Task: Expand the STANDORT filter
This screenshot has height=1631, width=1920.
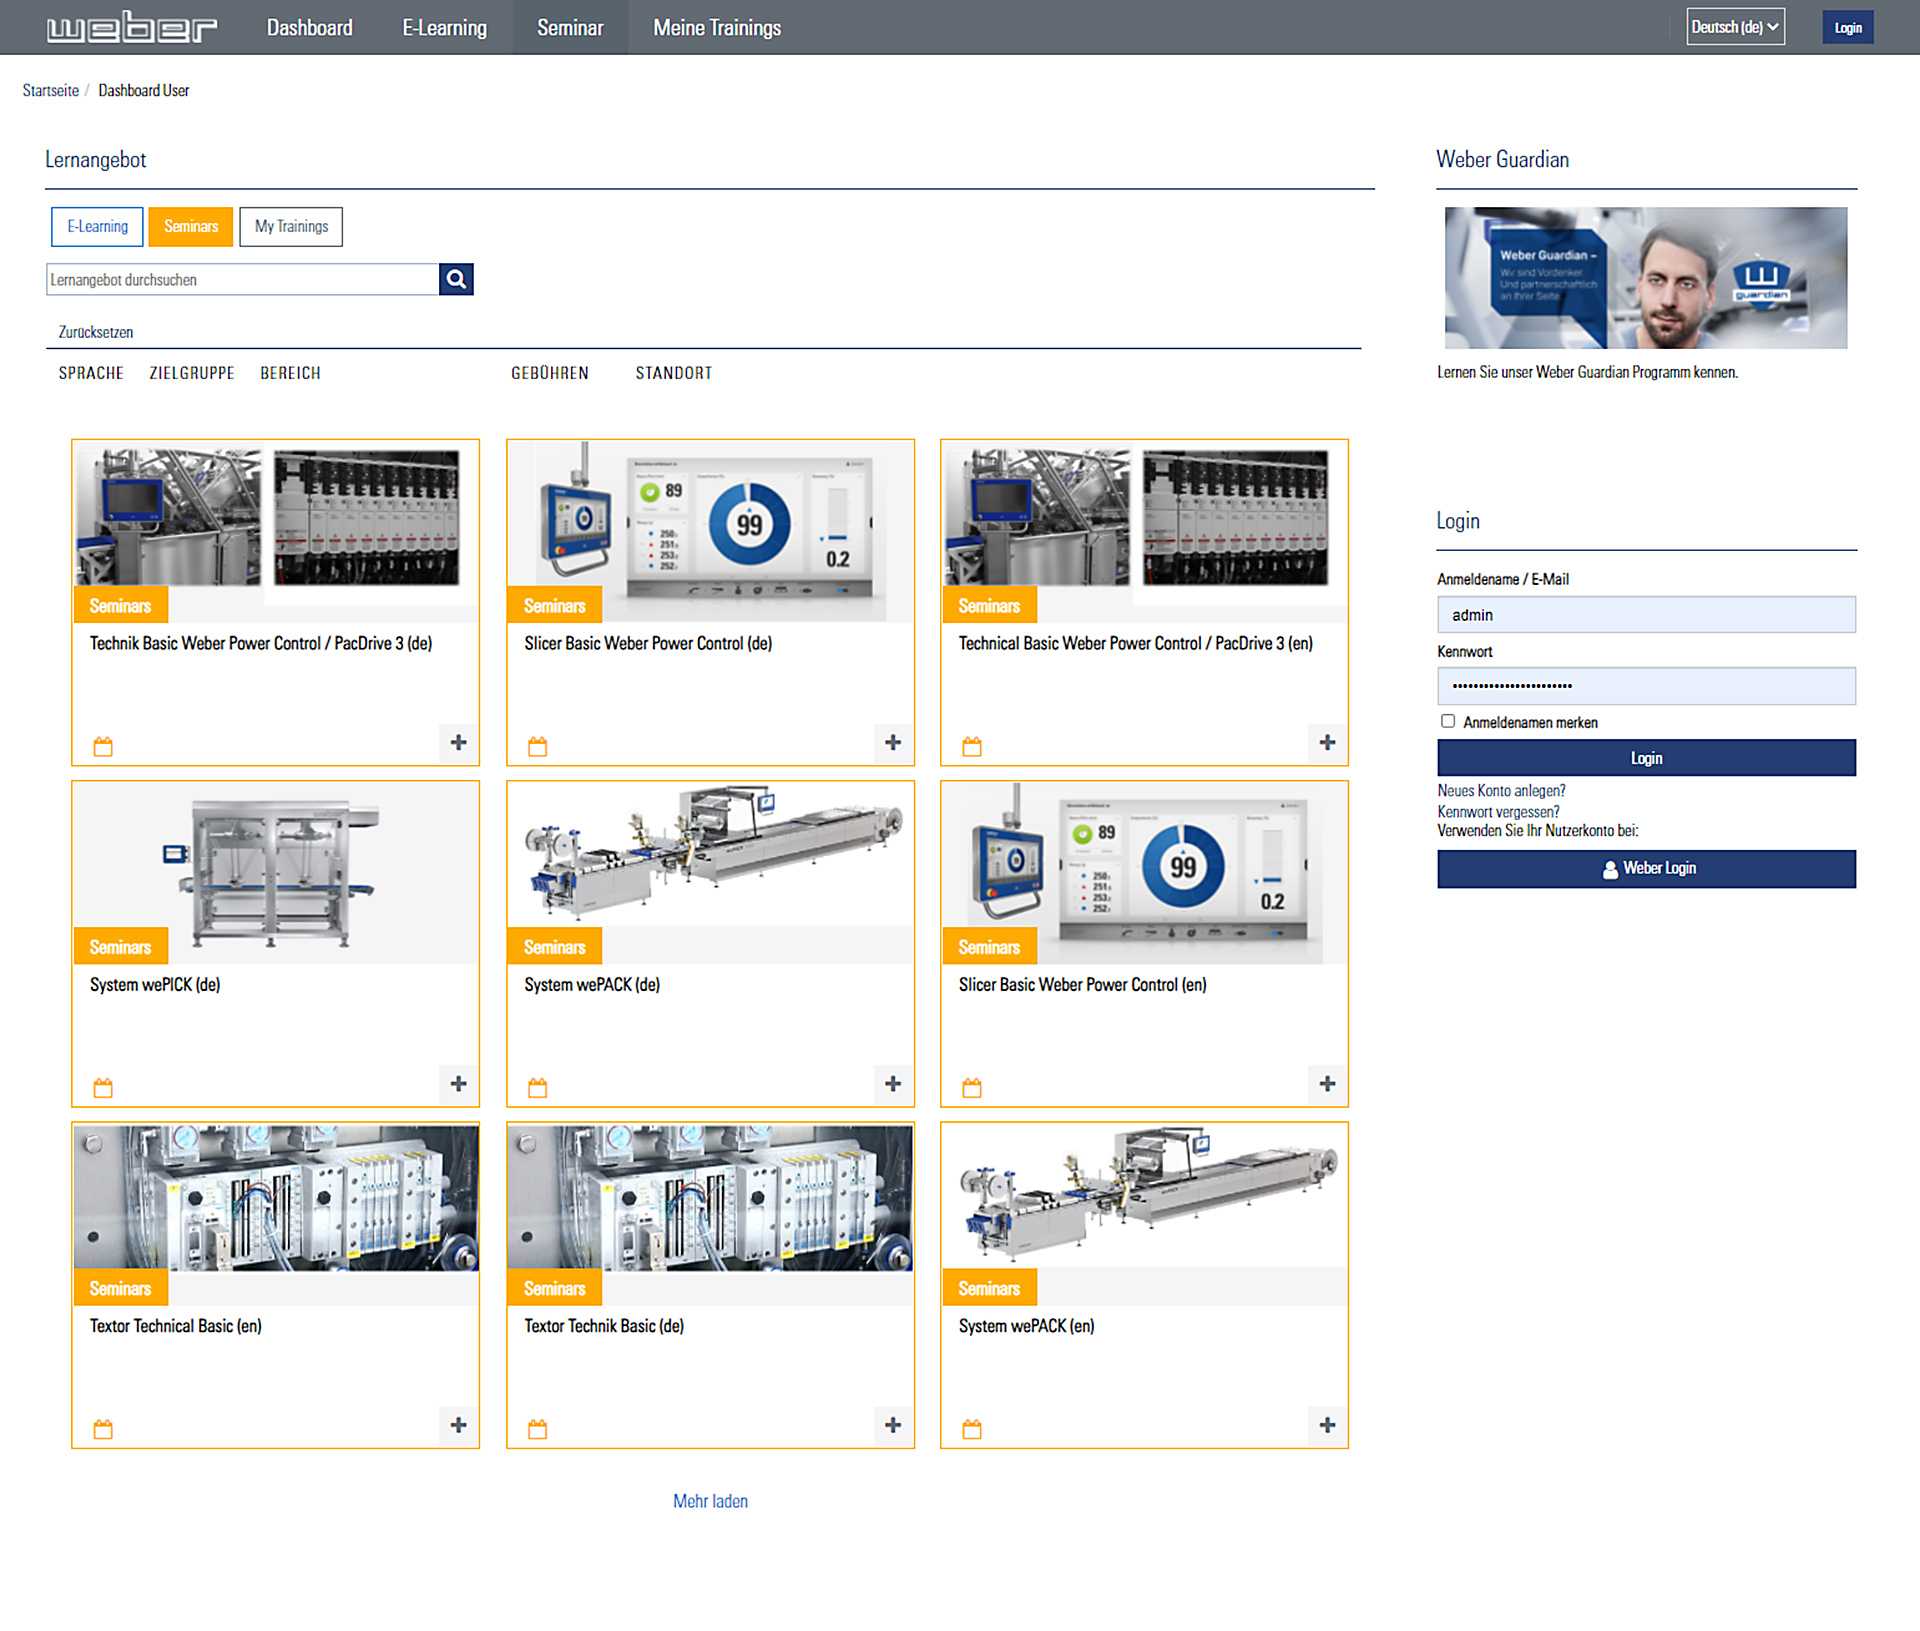Action: pyautogui.click(x=674, y=373)
